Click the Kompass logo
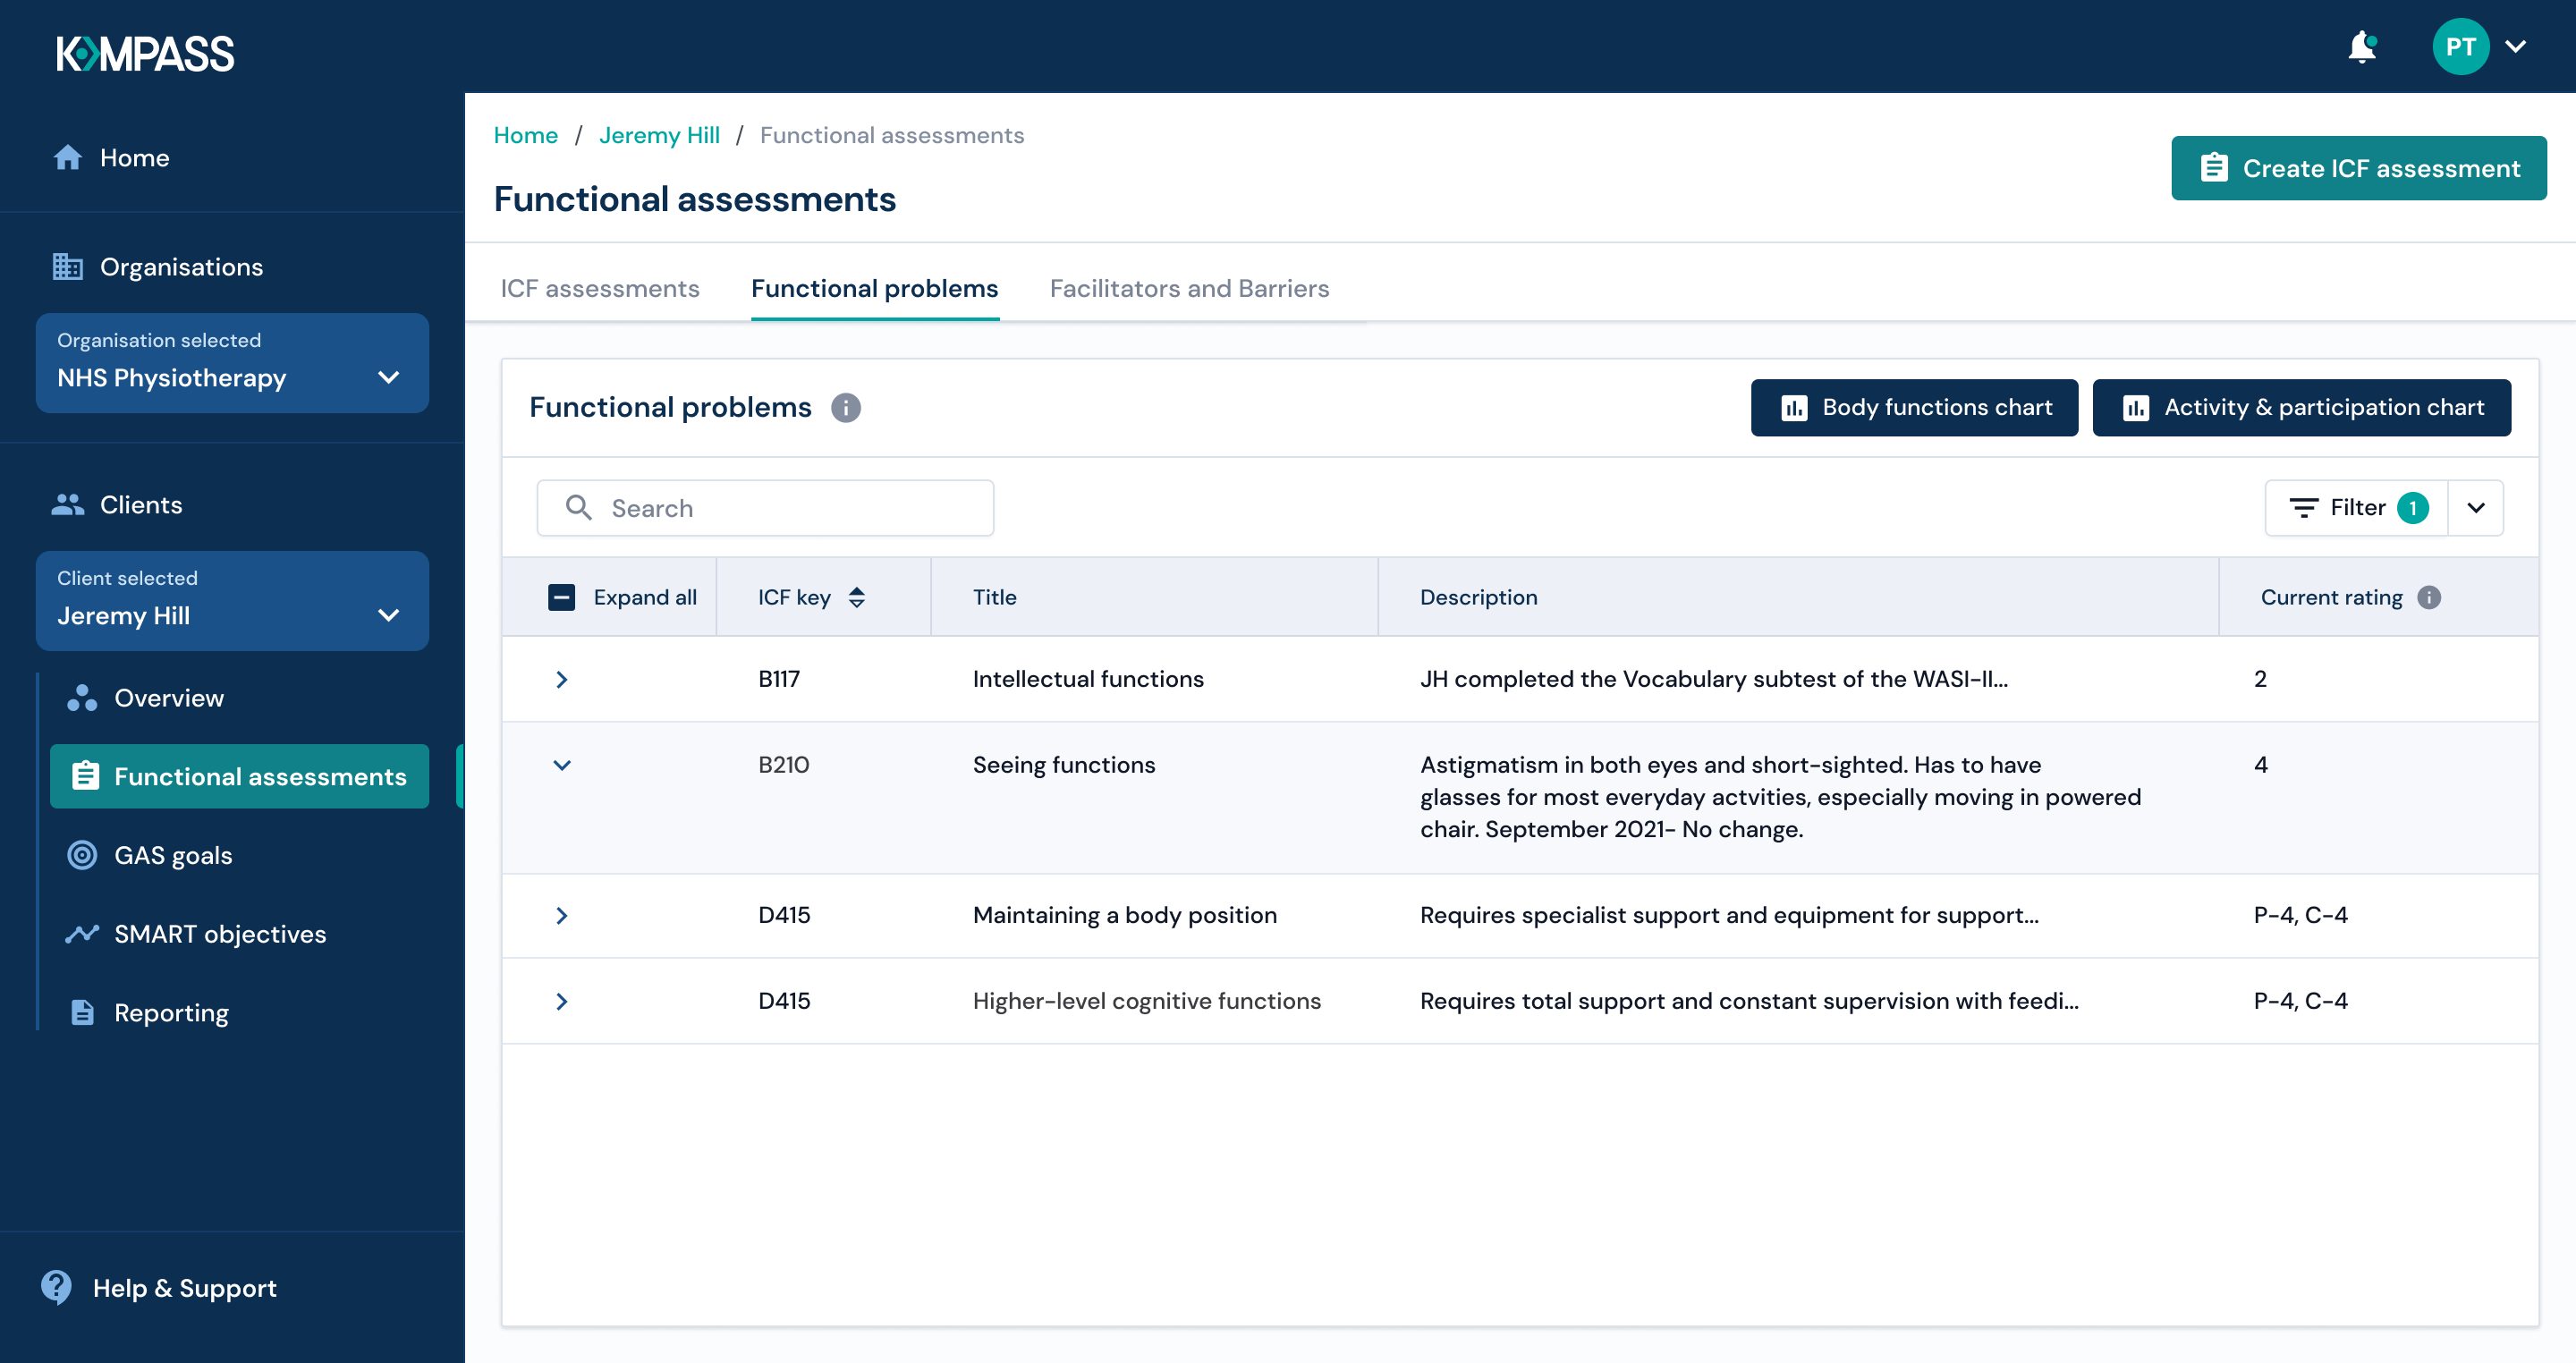 point(145,53)
